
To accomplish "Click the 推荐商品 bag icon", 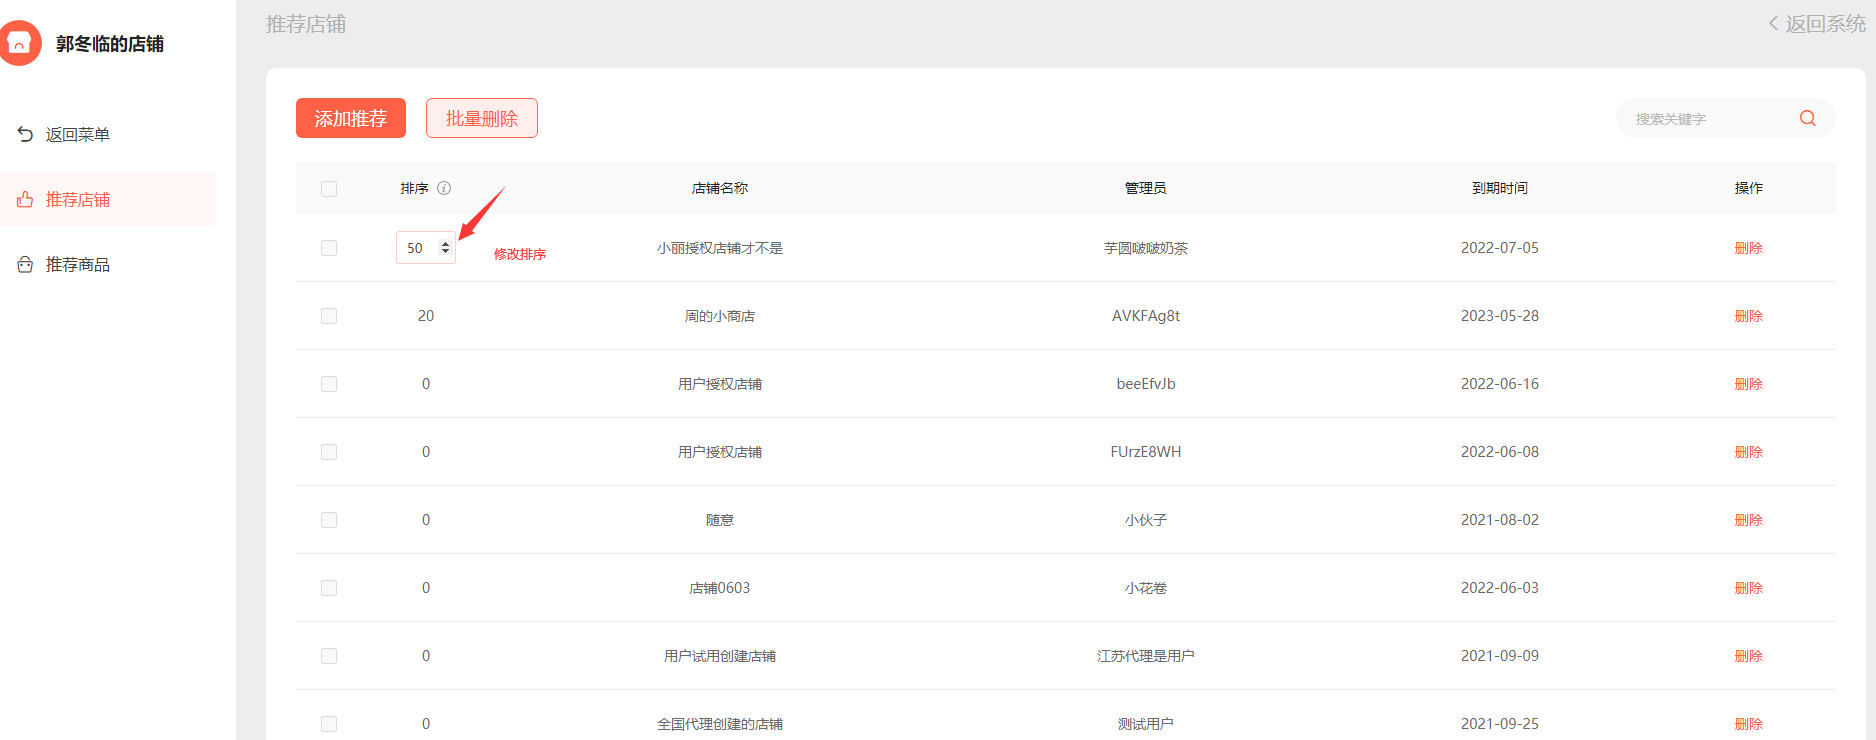I will [25, 264].
